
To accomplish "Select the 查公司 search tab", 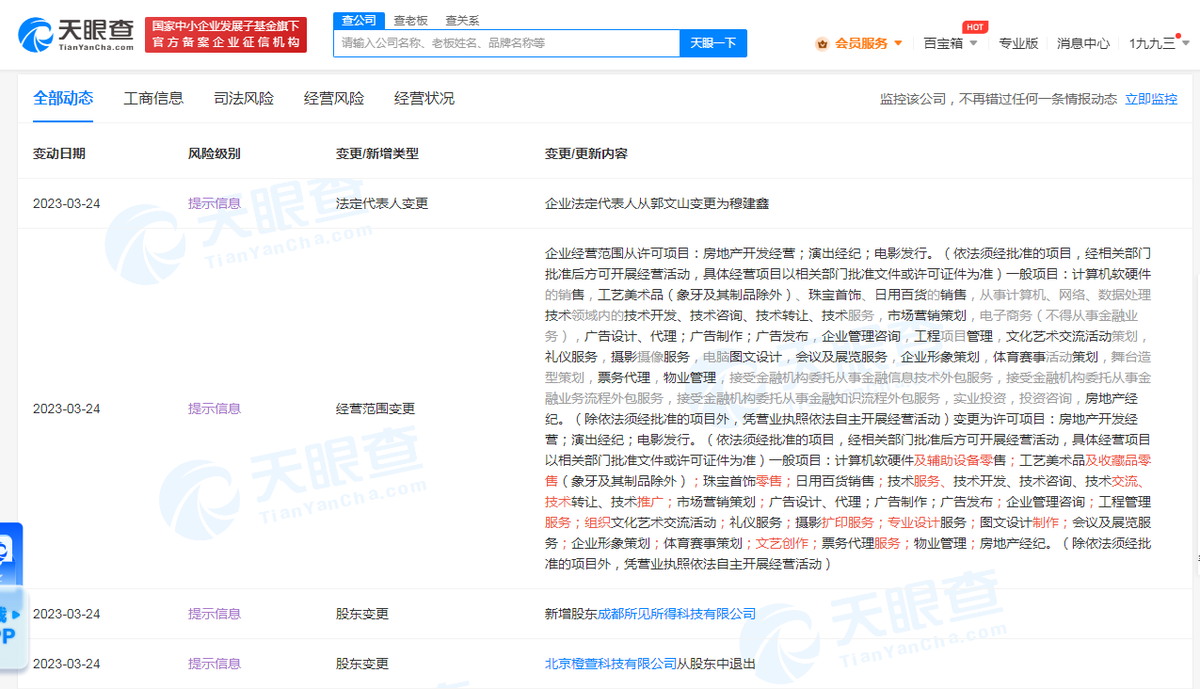I will [x=359, y=19].
